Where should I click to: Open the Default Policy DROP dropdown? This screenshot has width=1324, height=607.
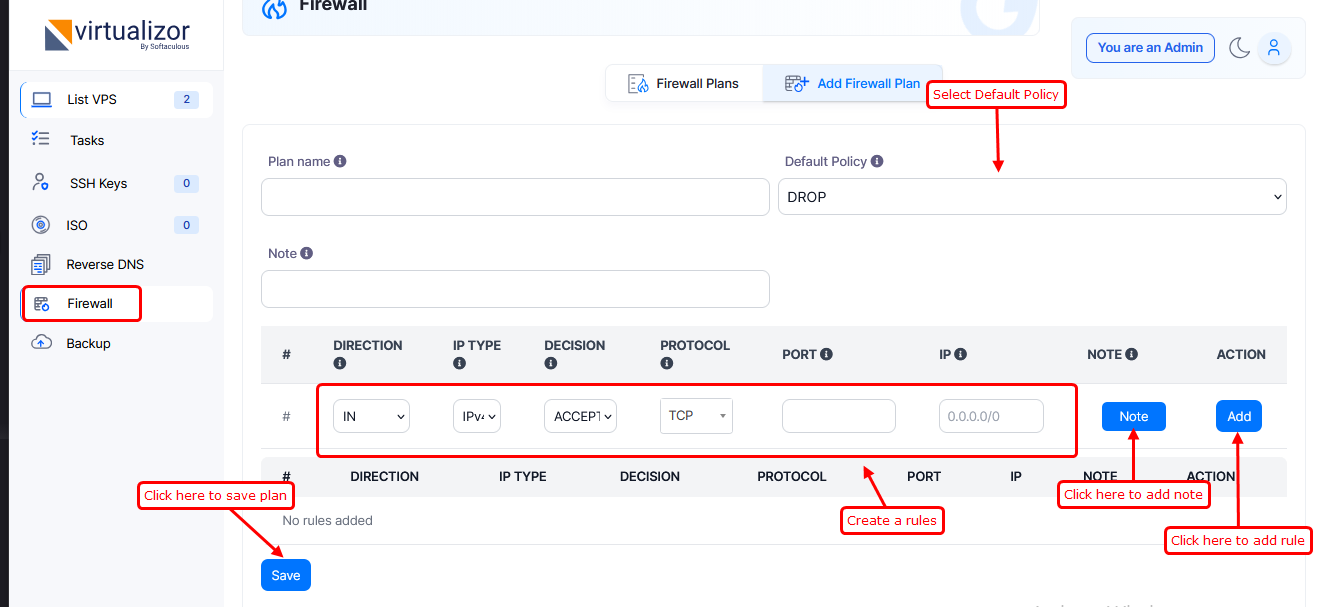[x=1032, y=197]
